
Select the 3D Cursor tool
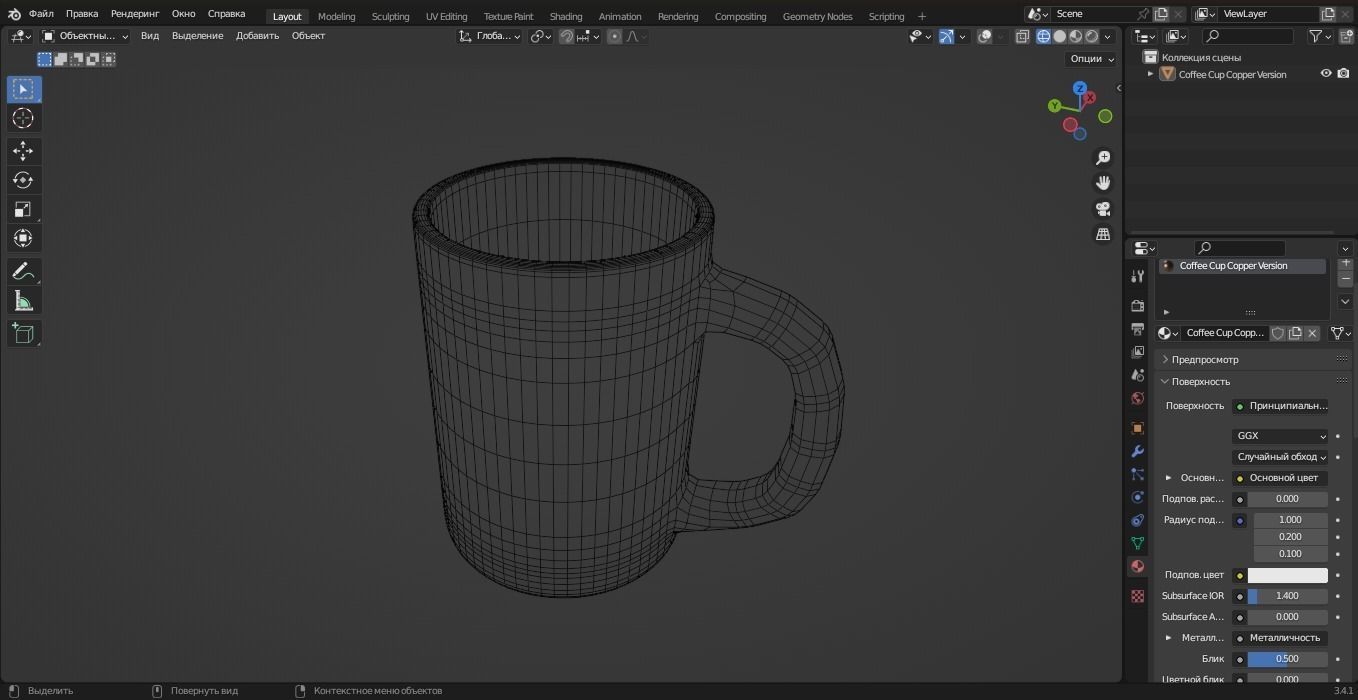(x=24, y=118)
